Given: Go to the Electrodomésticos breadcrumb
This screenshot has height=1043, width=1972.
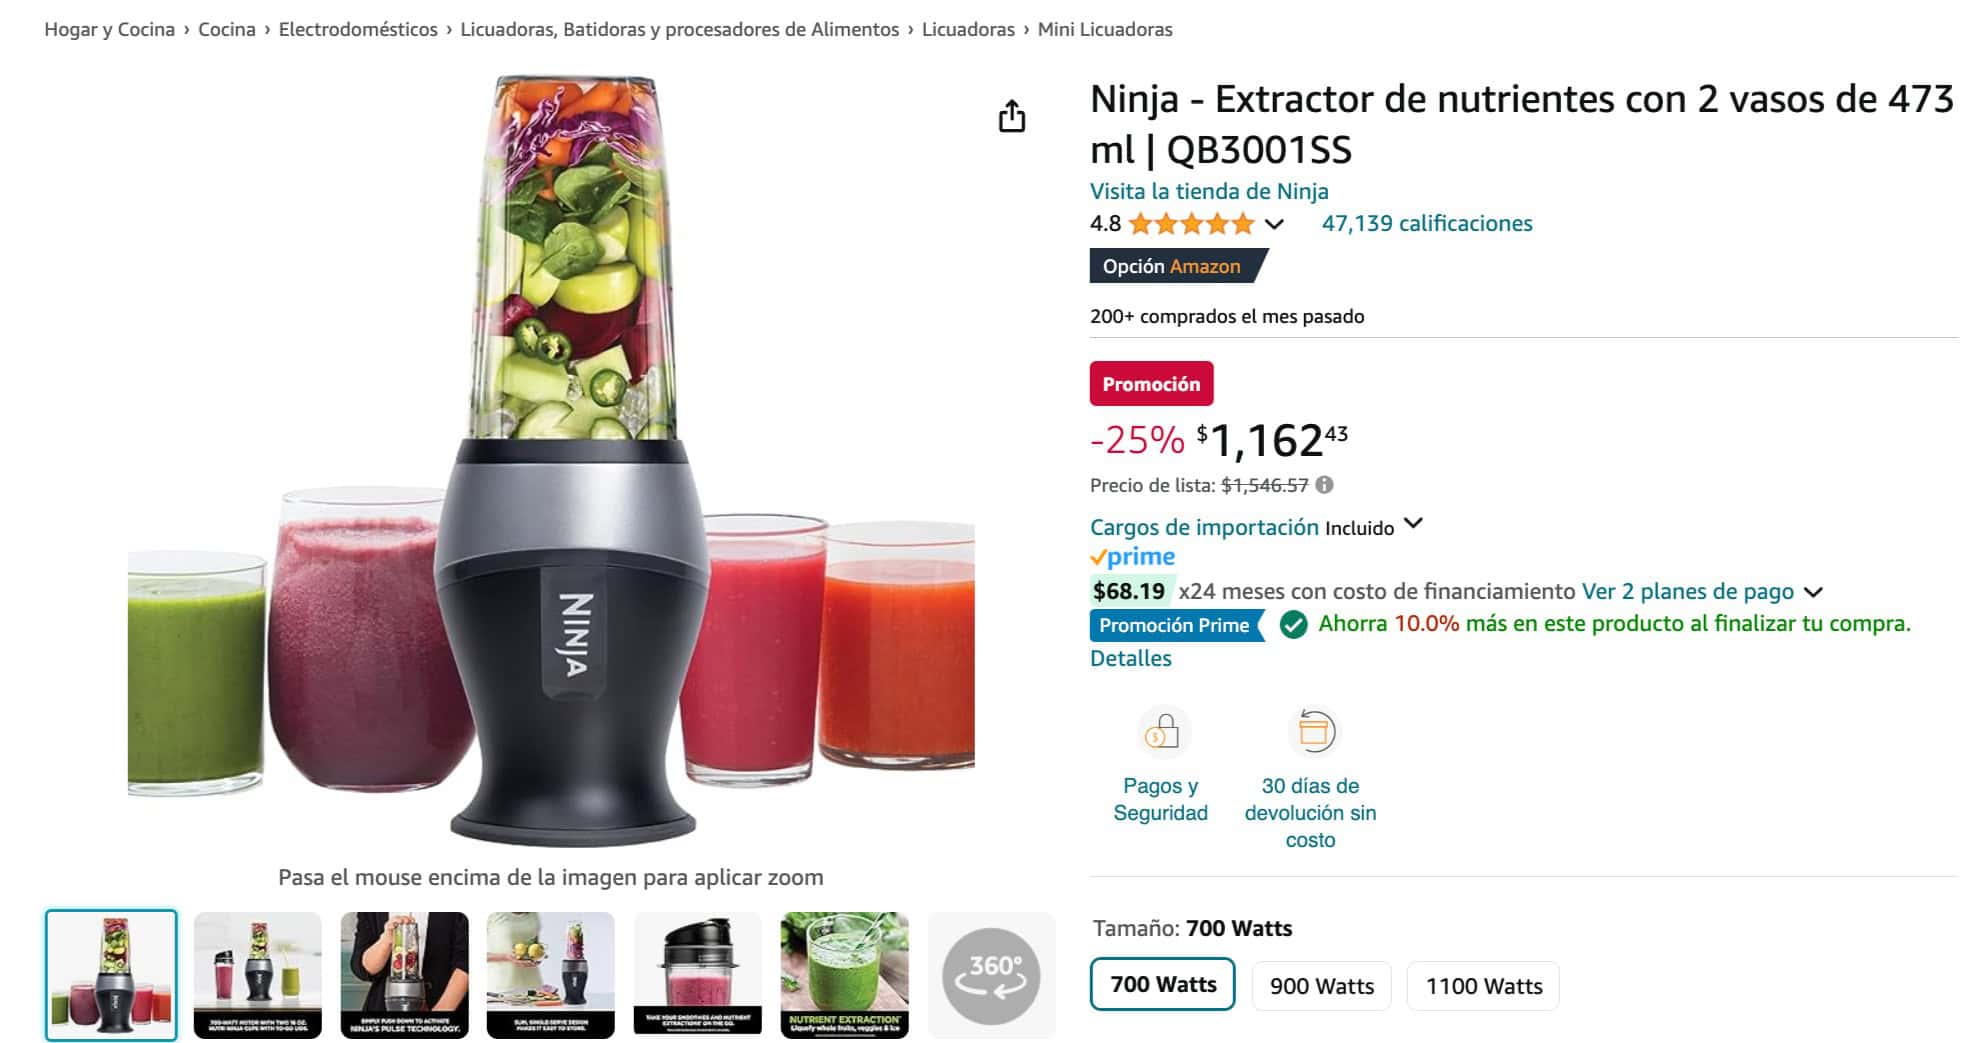Looking at the screenshot, I should point(358,29).
